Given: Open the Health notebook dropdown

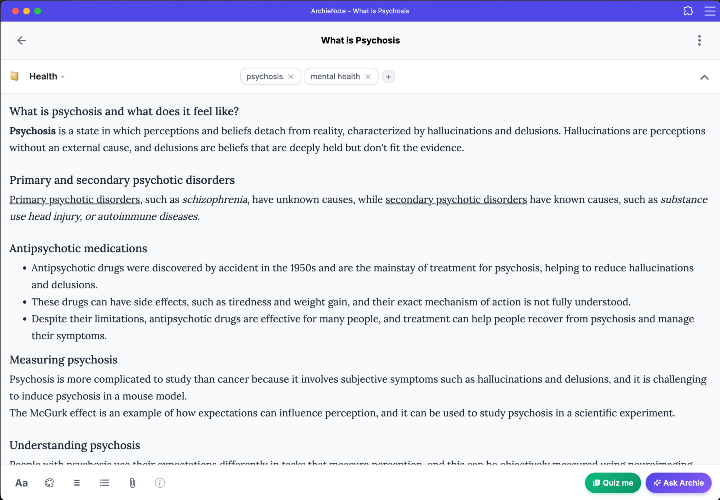Looking at the screenshot, I should tap(46, 77).
